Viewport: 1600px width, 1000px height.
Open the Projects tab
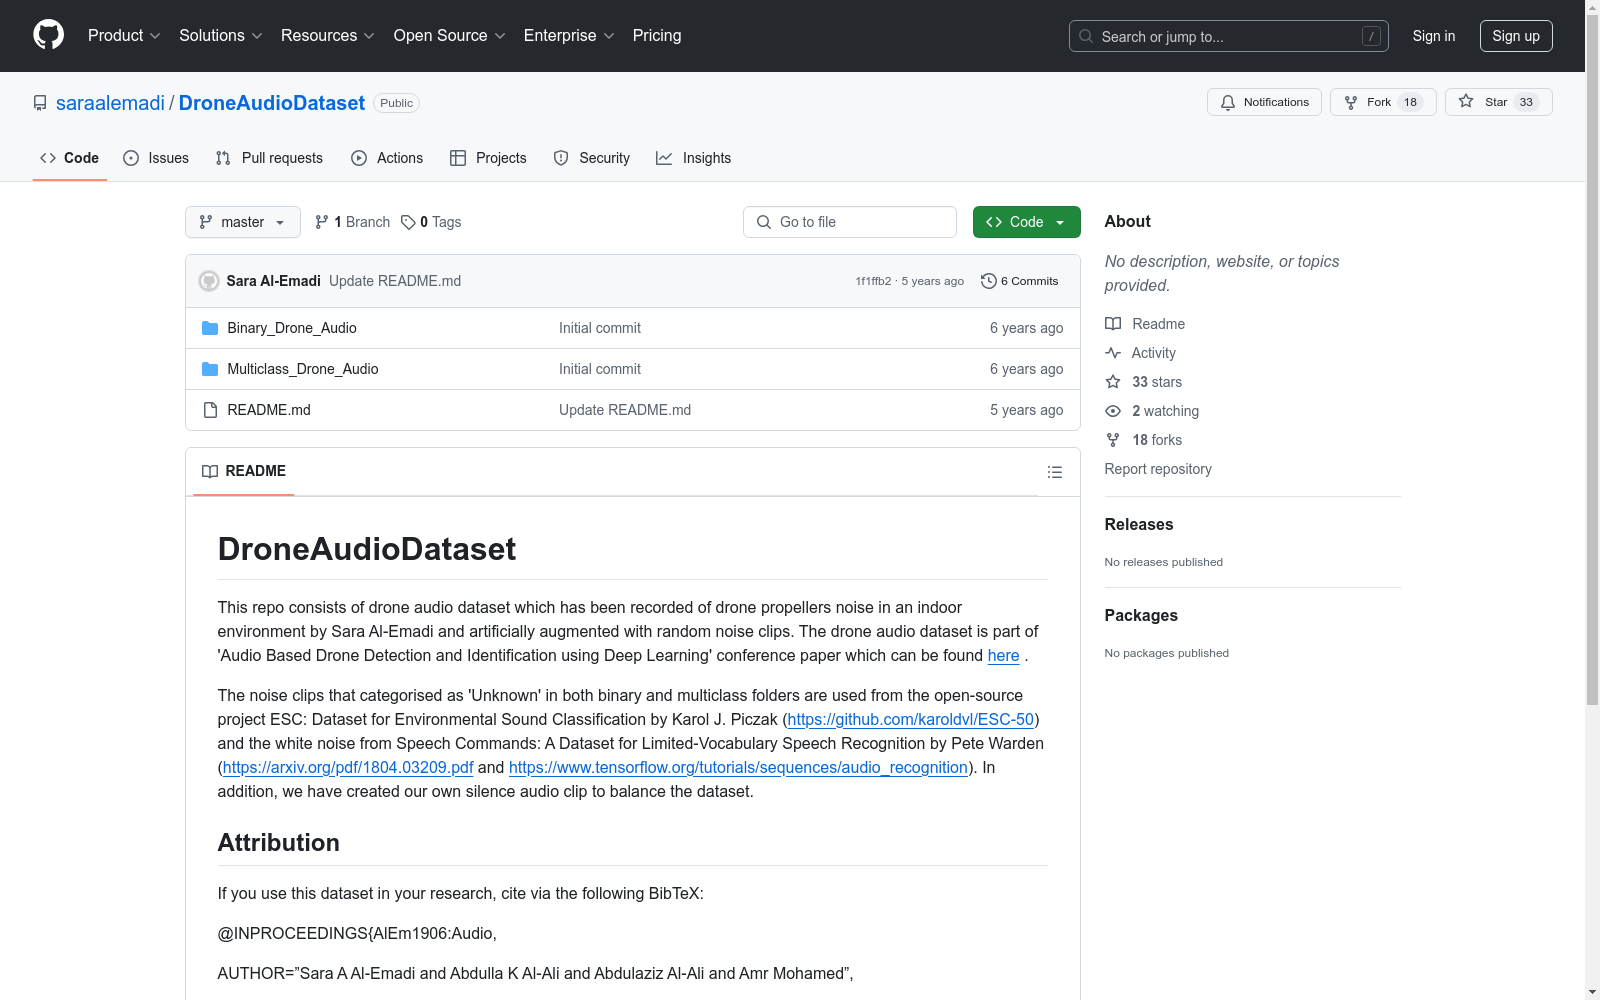tap(488, 158)
